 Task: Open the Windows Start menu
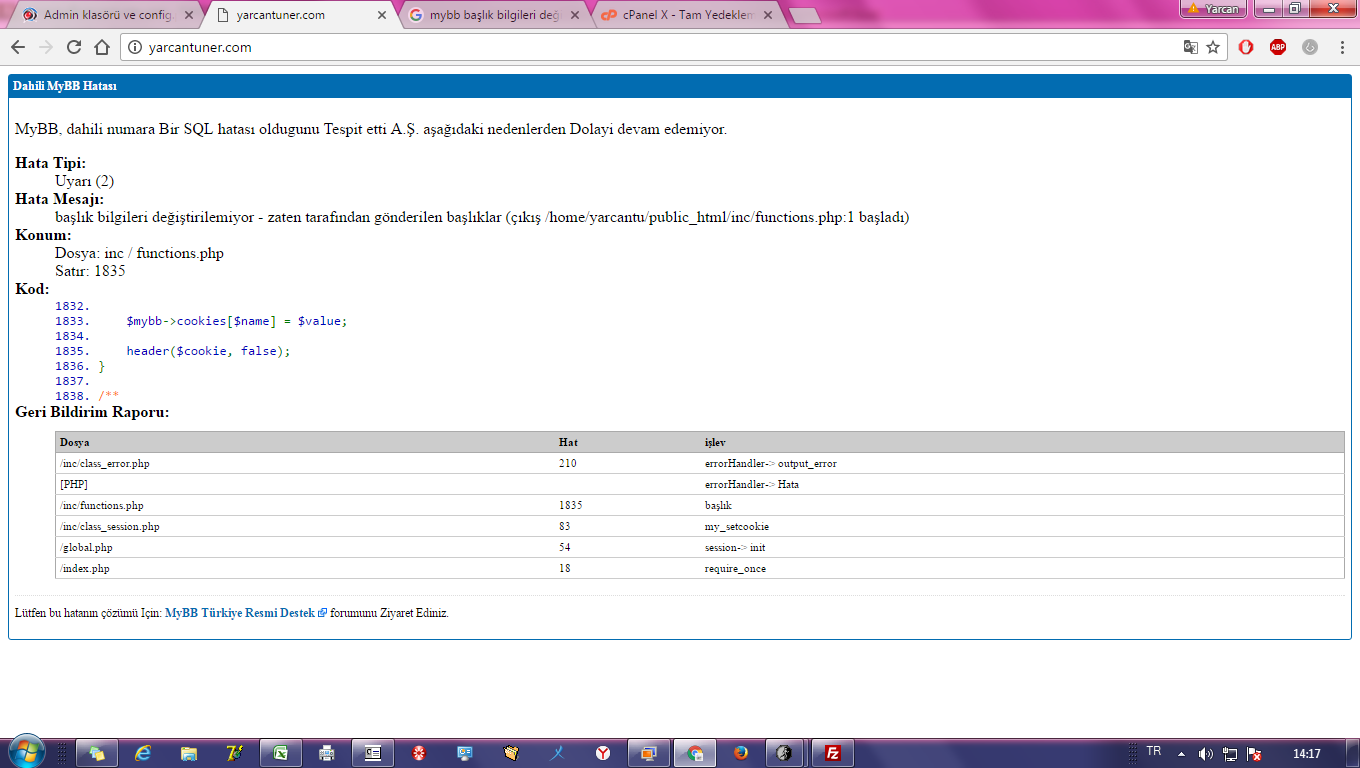(25, 752)
